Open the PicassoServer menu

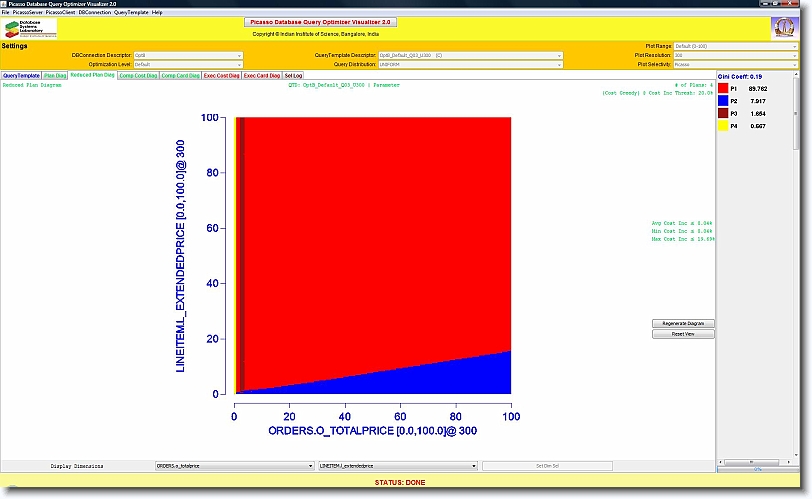click(27, 12)
